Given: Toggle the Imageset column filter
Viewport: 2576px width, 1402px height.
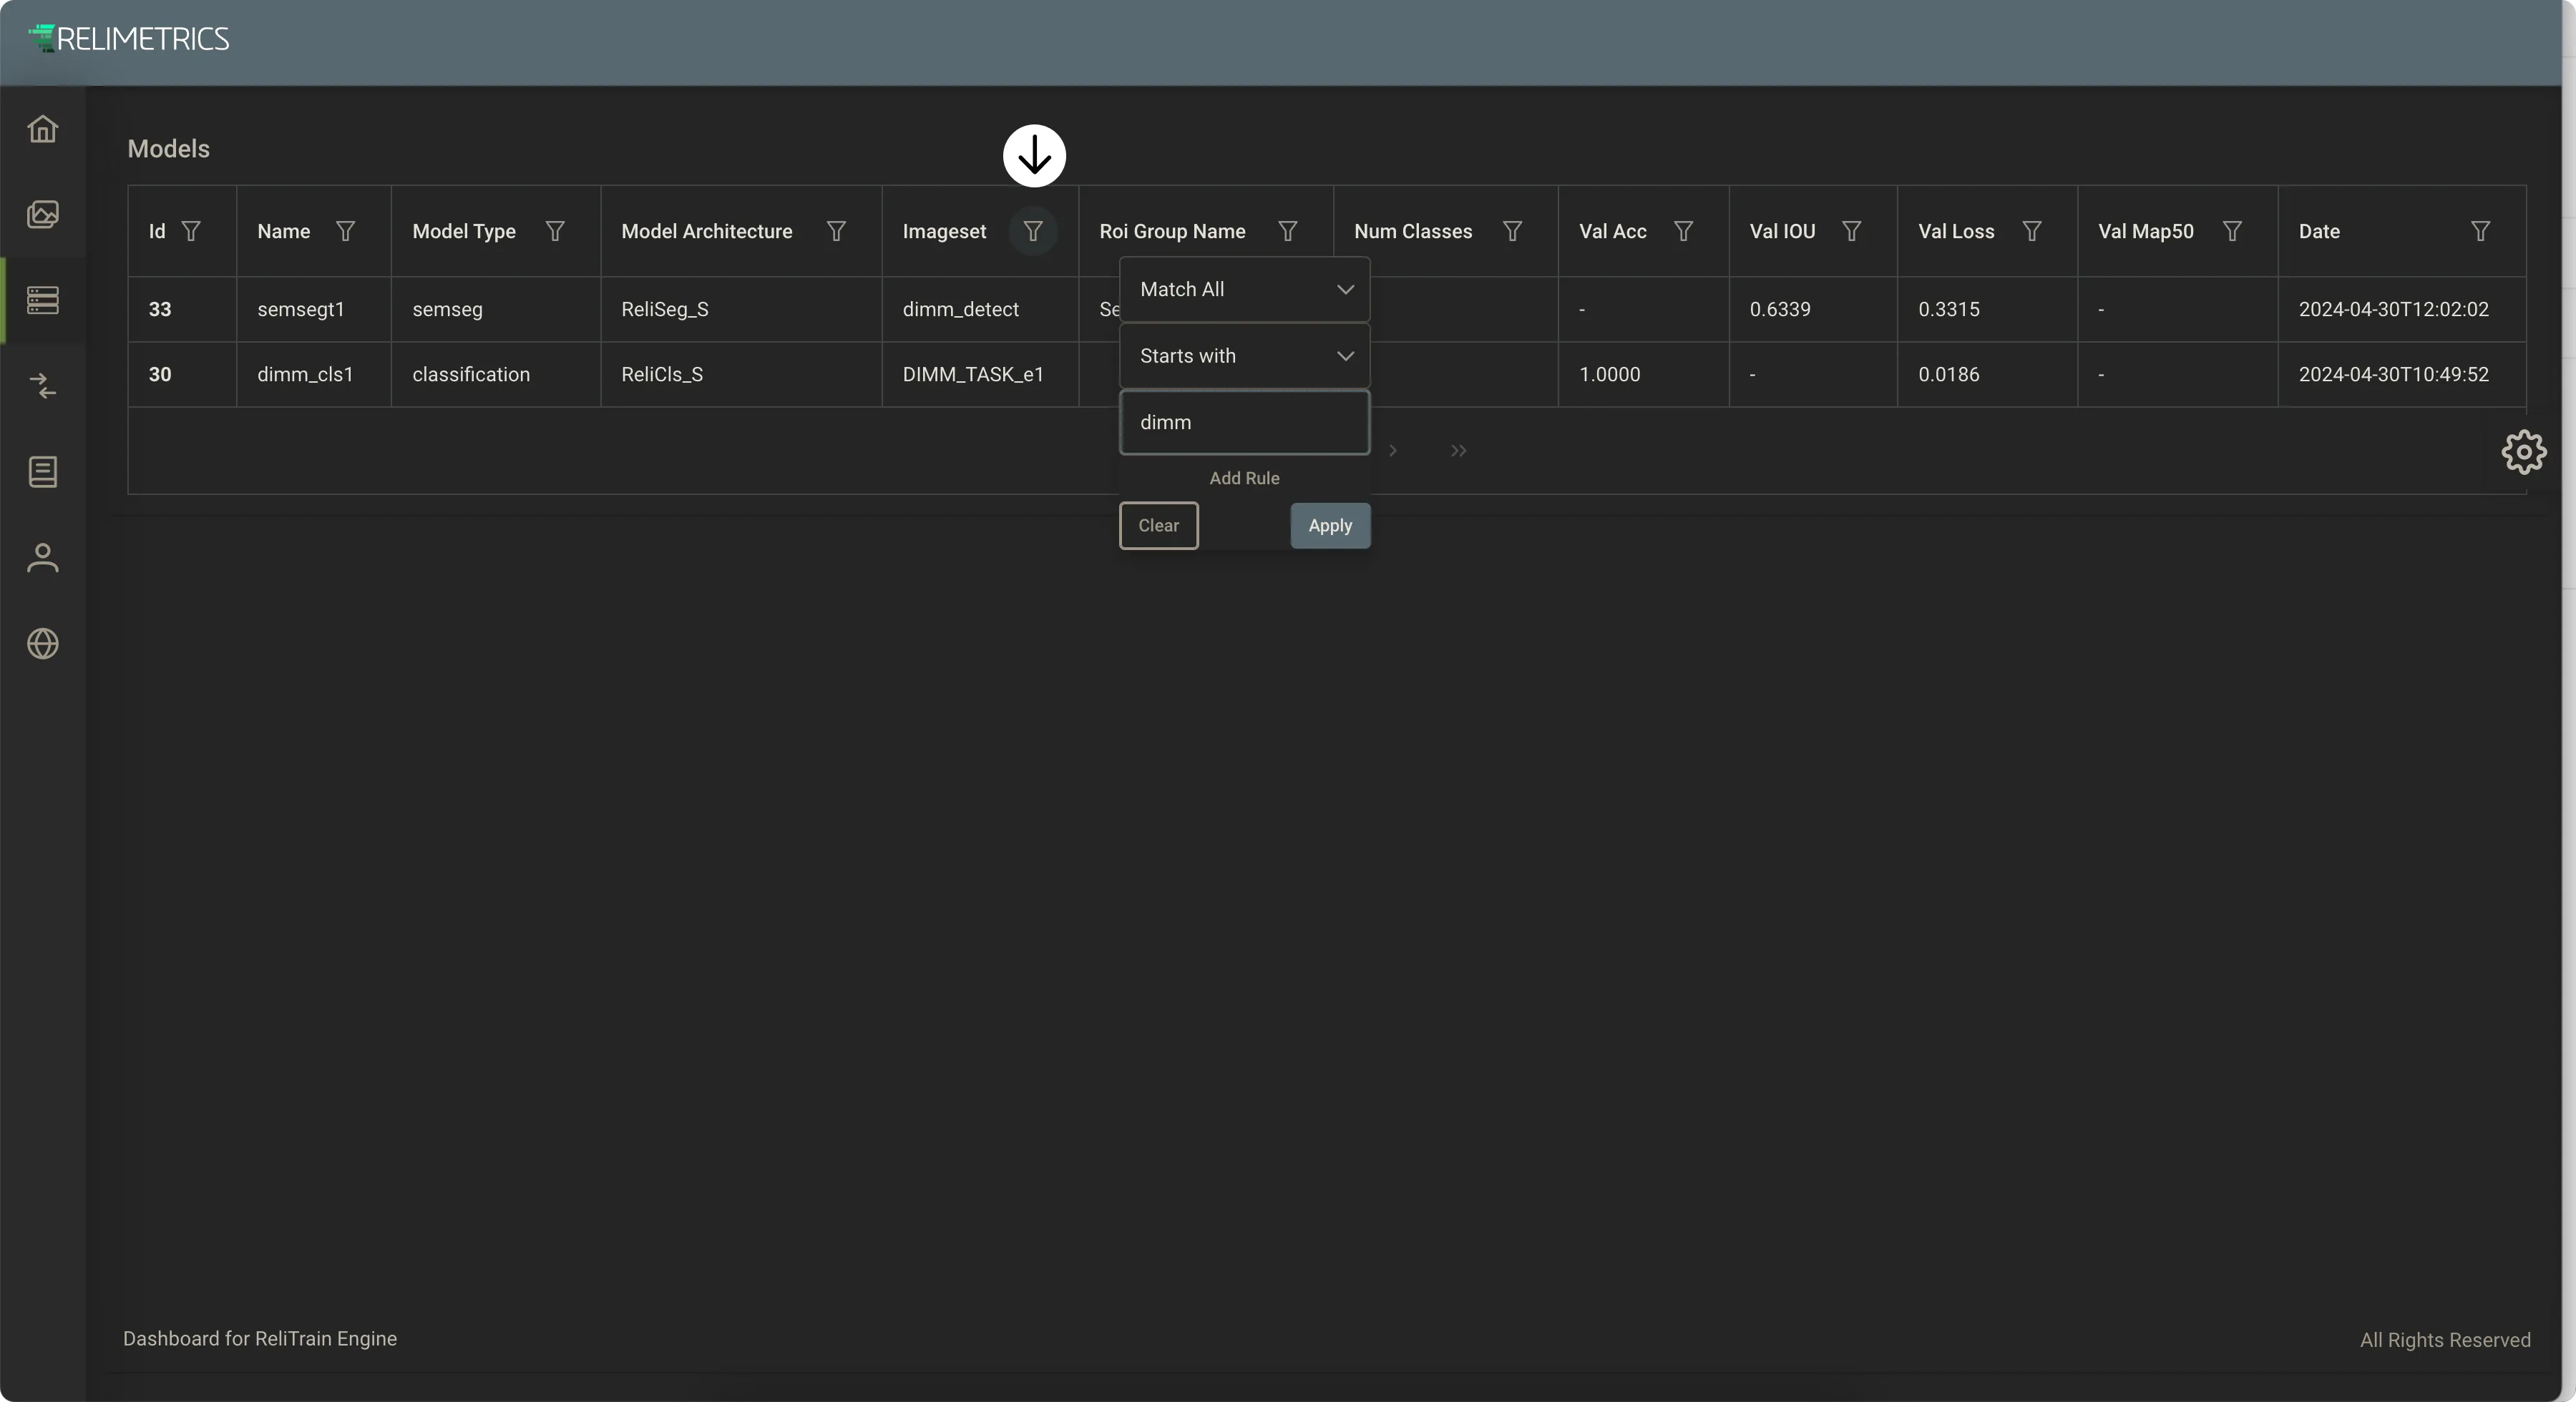Looking at the screenshot, I should [1033, 231].
